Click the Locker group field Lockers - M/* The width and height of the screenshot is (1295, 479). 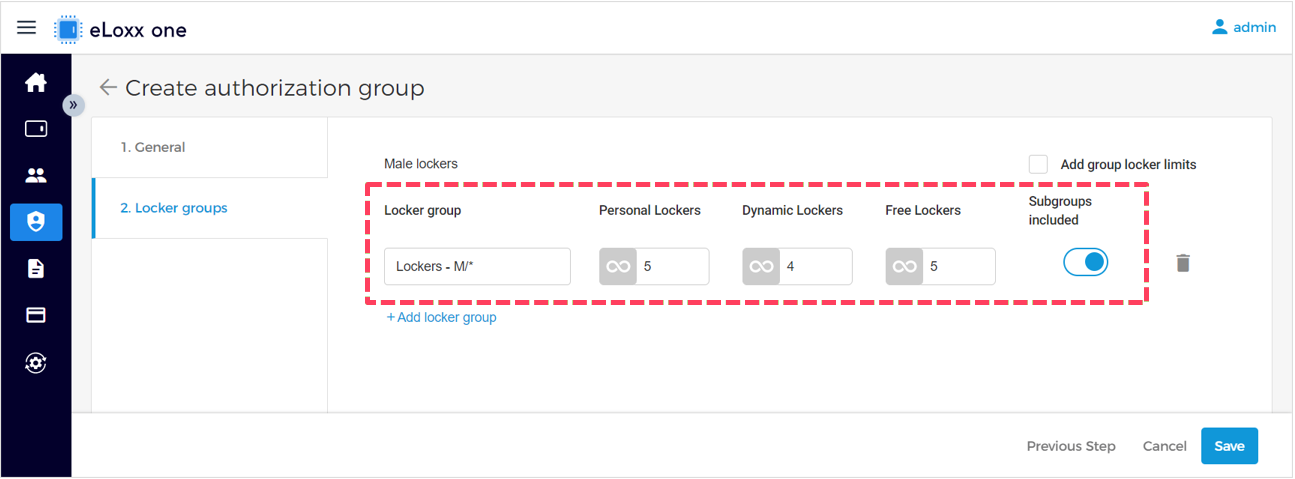[477, 266]
